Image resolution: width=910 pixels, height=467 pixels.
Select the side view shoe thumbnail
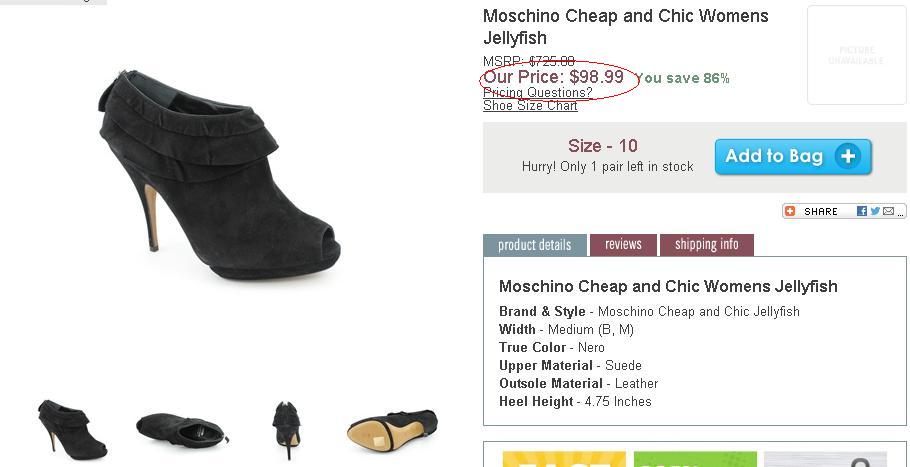tap(72, 426)
